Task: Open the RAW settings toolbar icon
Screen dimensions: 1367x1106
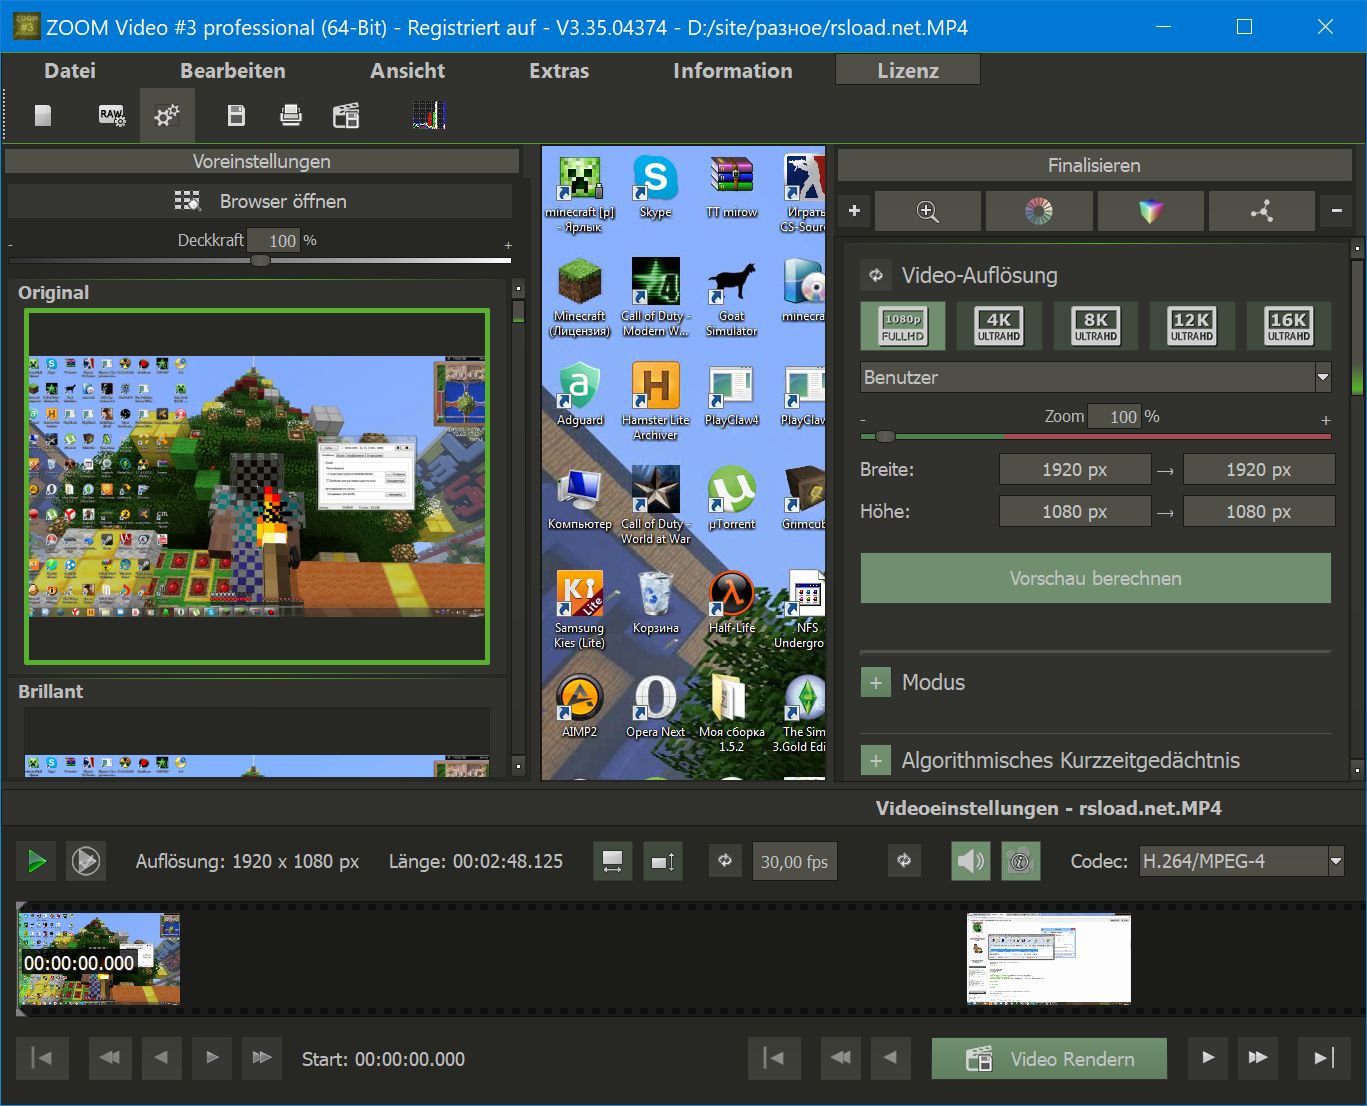Action: [x=112, y=116]
